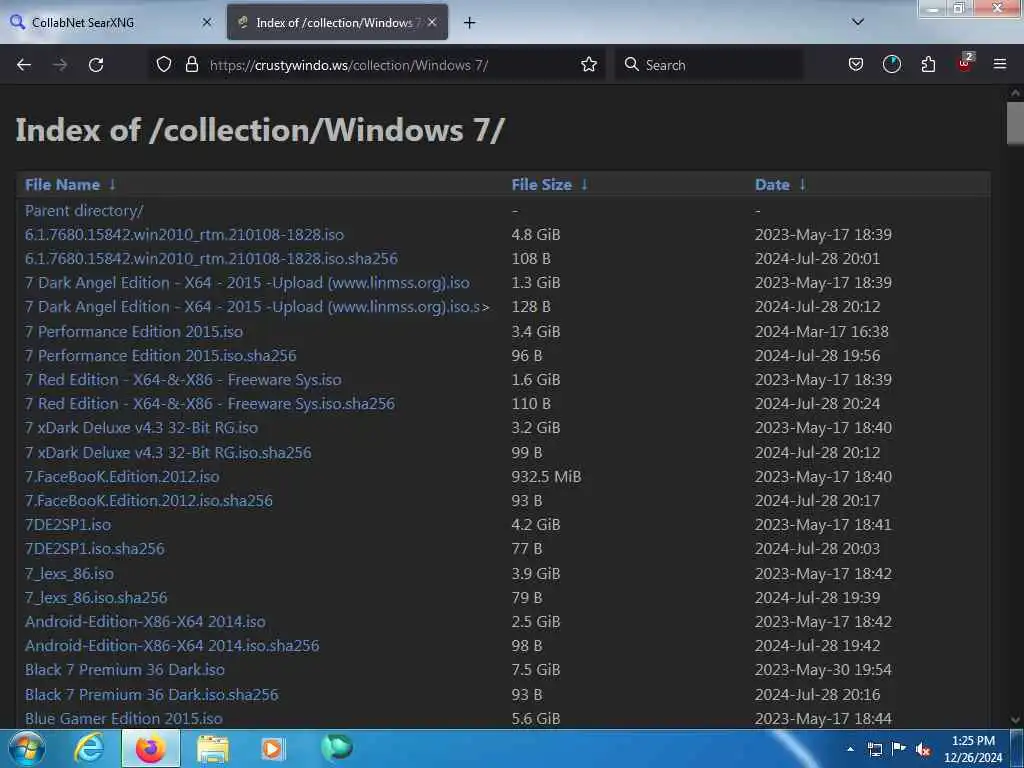Select the Index of /collection/Windows 7 tab
Image resolution: width=1024 pixels, height=768 pixels.
pos(337,22)
